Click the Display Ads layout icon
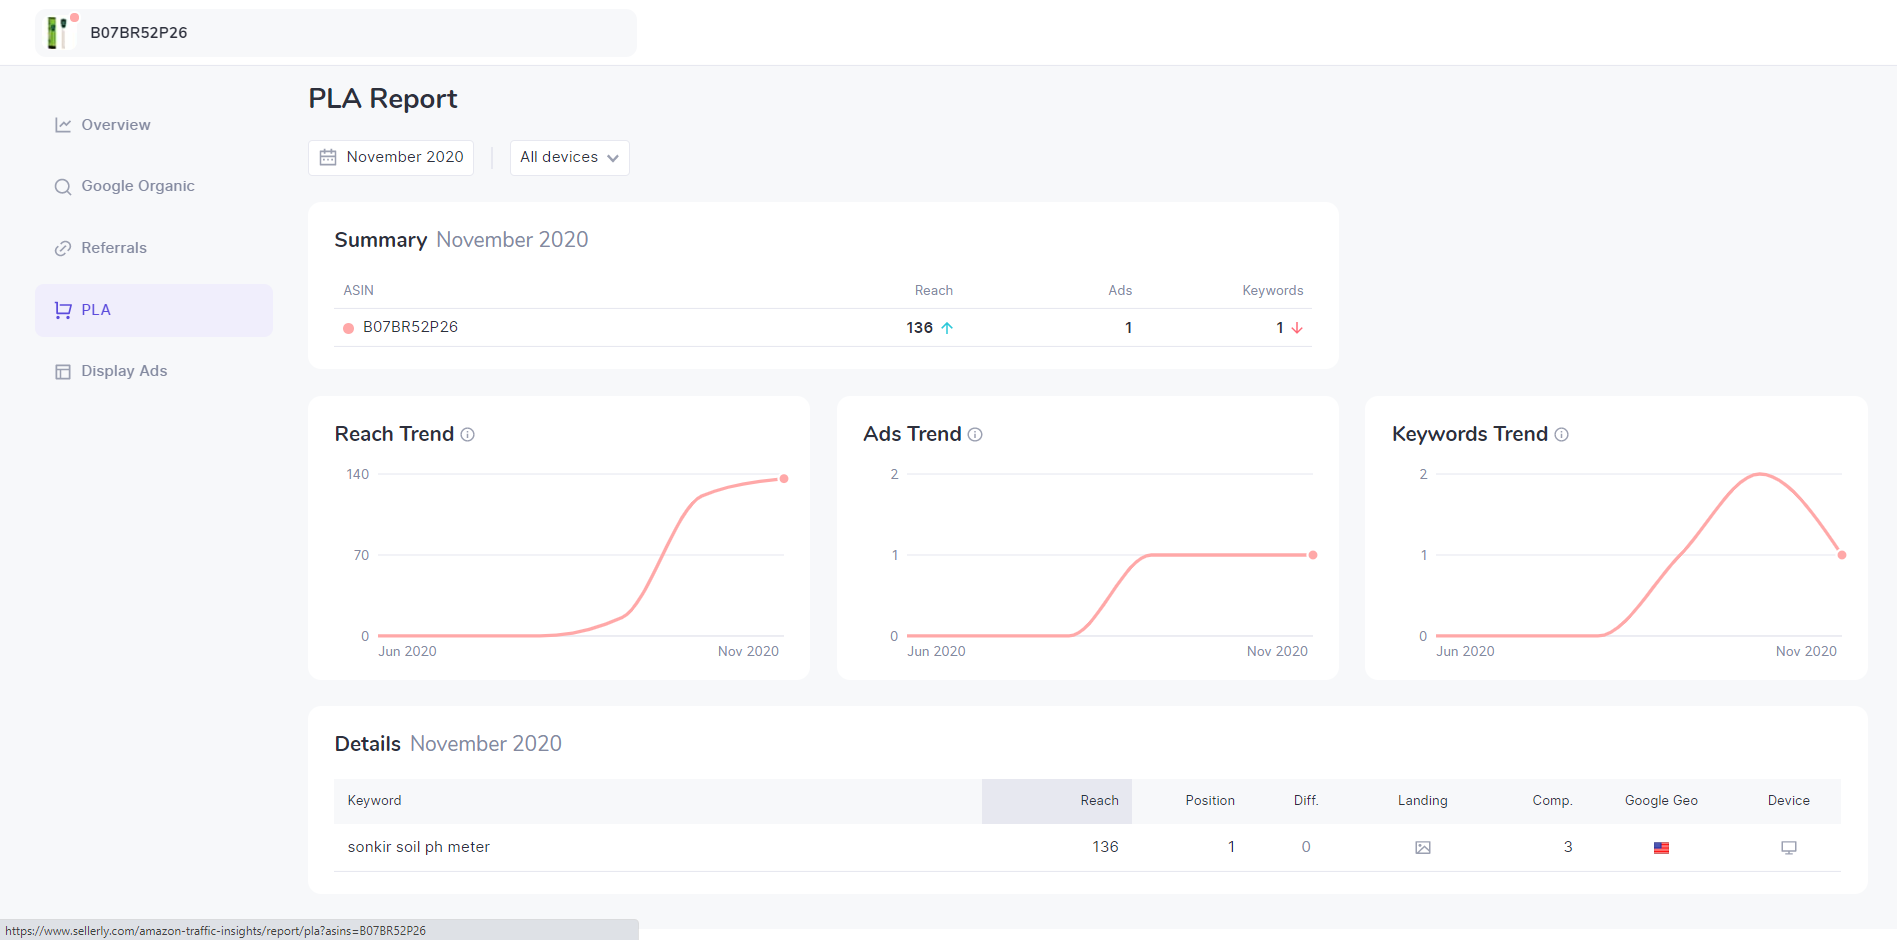The image size is (1897, 940). pos(63,372)
